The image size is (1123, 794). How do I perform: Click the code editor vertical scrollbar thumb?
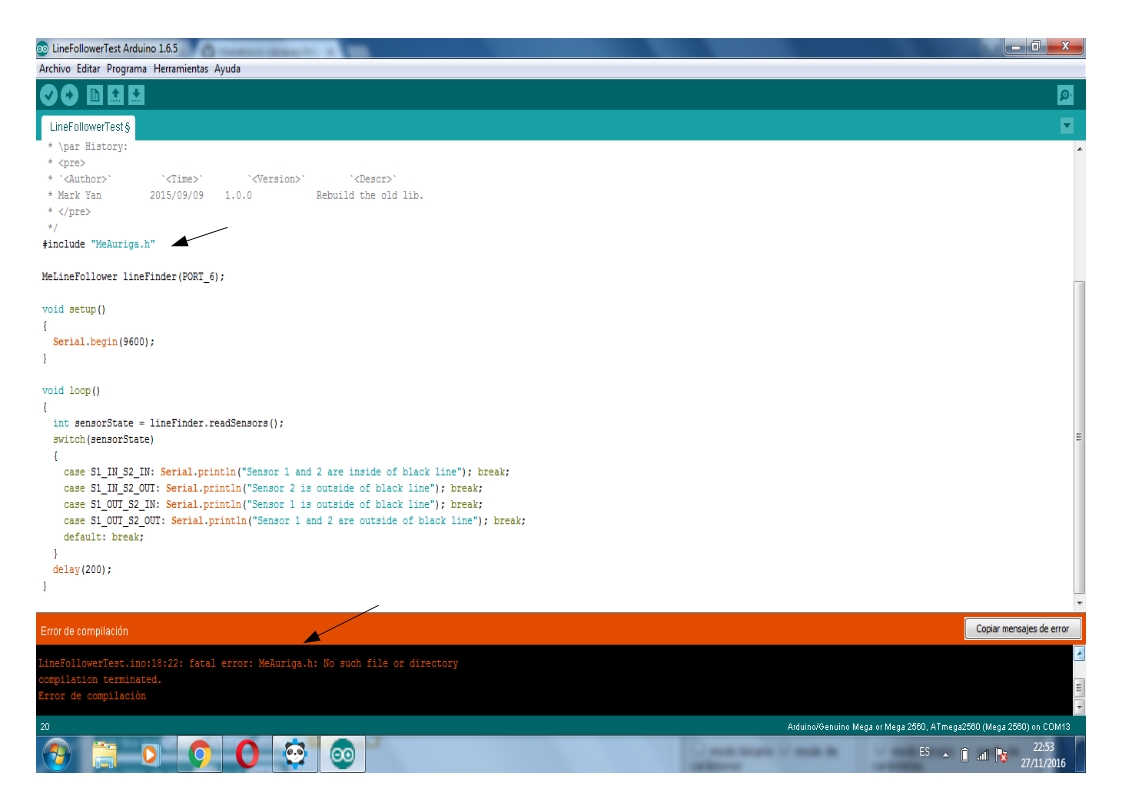[x=1079, y=436]
